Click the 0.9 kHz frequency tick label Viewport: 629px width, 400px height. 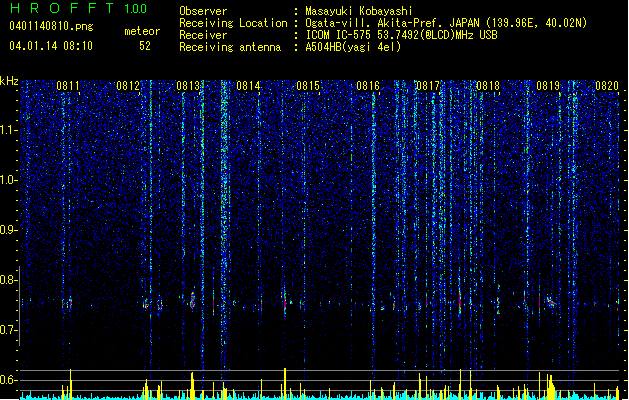coord(9,230)
